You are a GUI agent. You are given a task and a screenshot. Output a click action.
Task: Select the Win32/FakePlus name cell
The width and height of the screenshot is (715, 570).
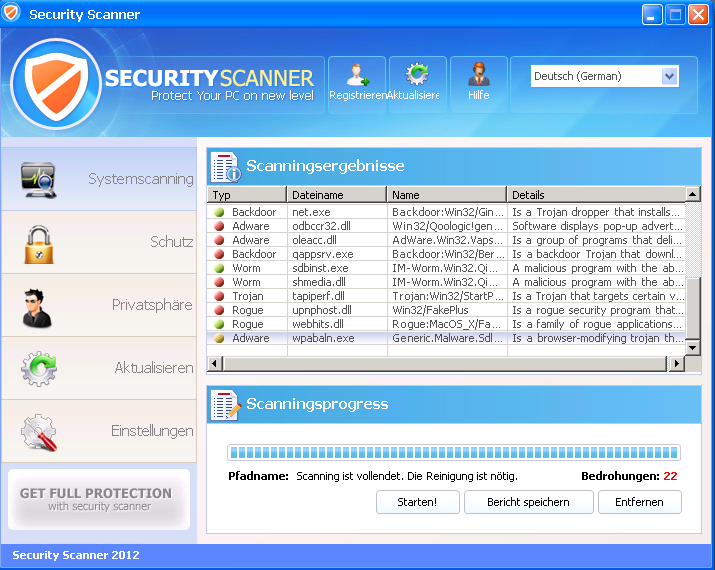[x=447, y=310]
